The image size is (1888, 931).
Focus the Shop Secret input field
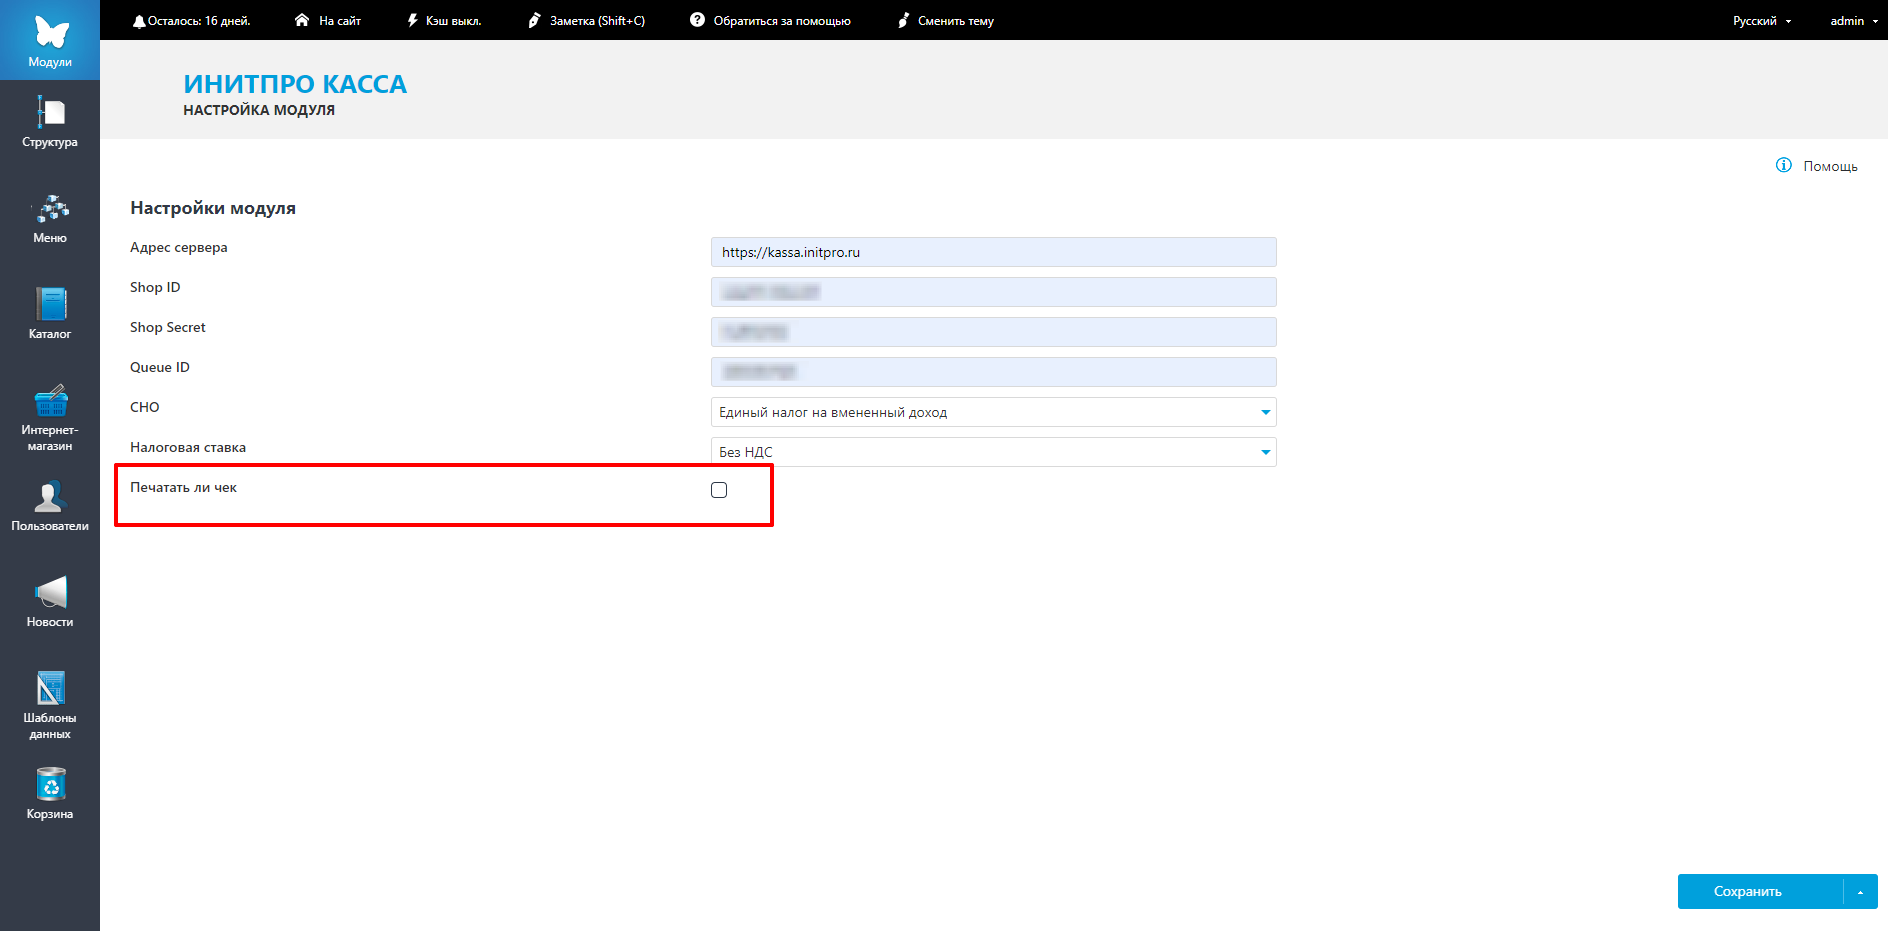pyautogui.click(x=994, y=332)
